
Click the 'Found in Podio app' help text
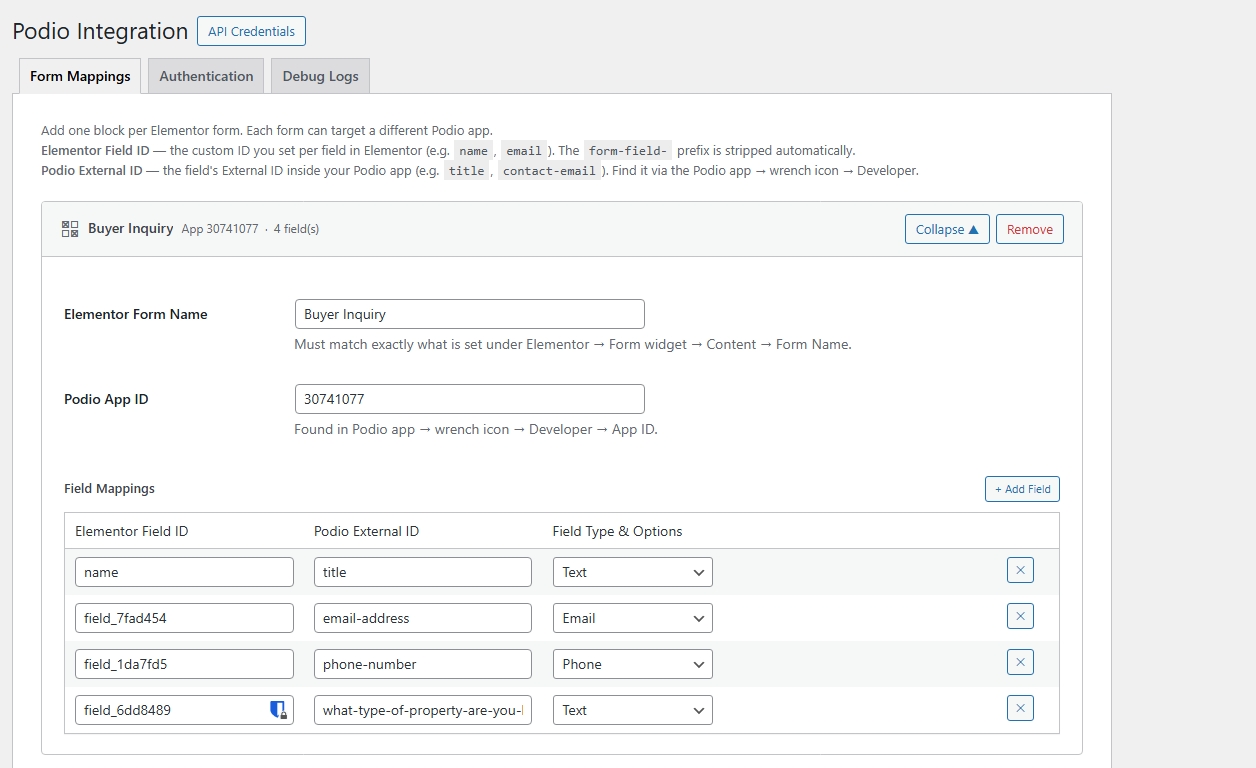(476, 429)
